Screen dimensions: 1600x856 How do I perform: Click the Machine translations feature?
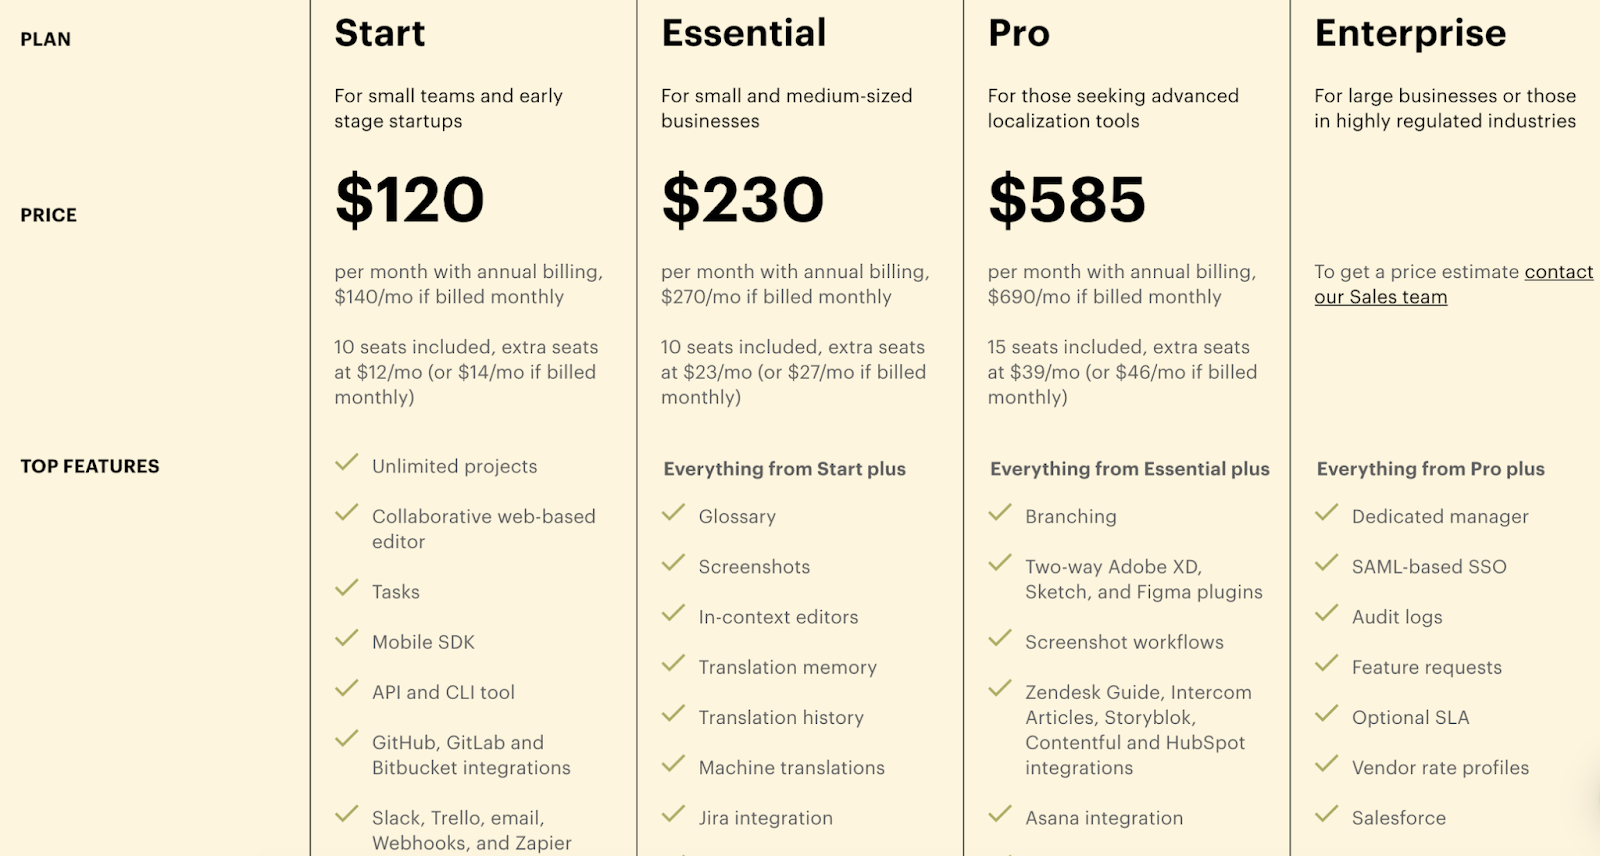(792, 768)
